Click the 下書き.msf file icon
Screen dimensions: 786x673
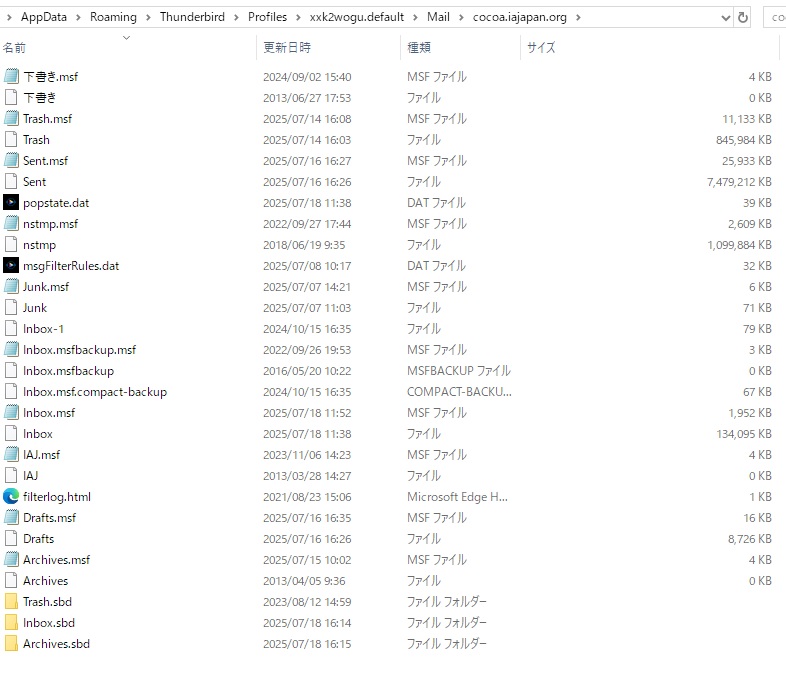[x=11, y=76]
